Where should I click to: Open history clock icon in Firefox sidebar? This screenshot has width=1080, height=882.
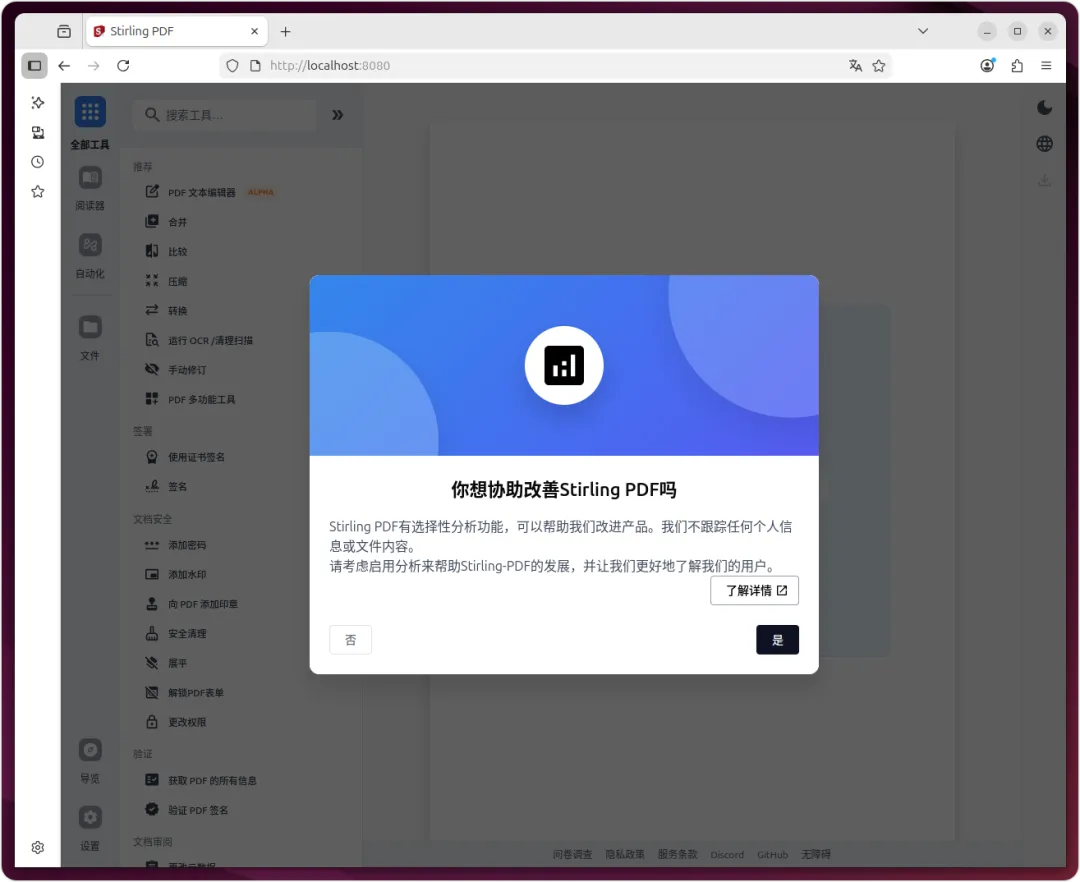coord(38,162)
